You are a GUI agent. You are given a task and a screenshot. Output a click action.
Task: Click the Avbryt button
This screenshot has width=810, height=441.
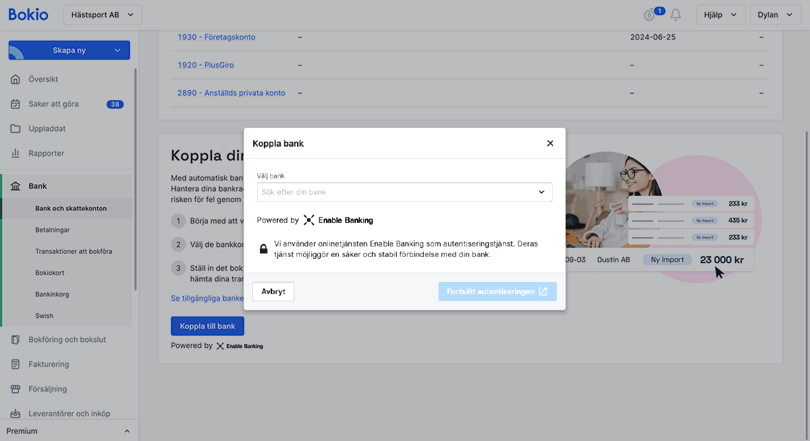pyautogui.click(x=273, y=292)
